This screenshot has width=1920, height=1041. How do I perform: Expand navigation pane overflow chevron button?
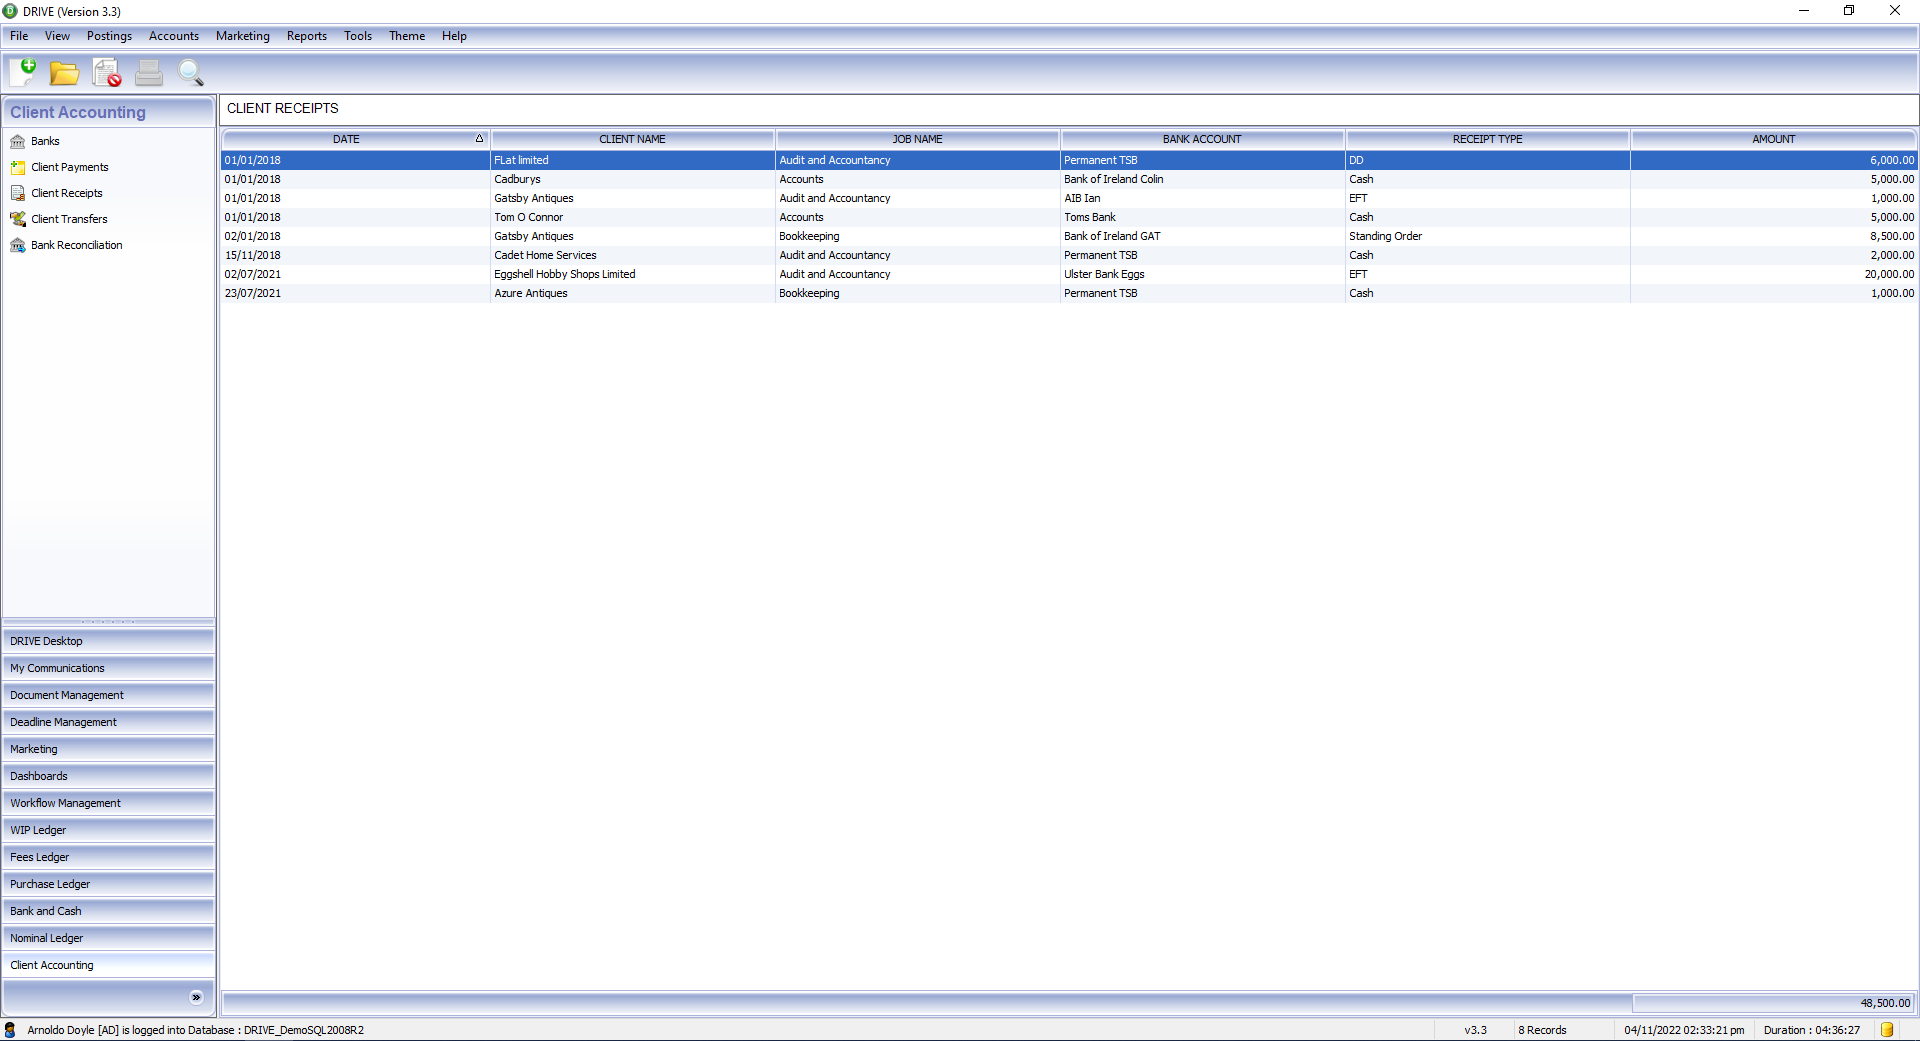(196, 997)
